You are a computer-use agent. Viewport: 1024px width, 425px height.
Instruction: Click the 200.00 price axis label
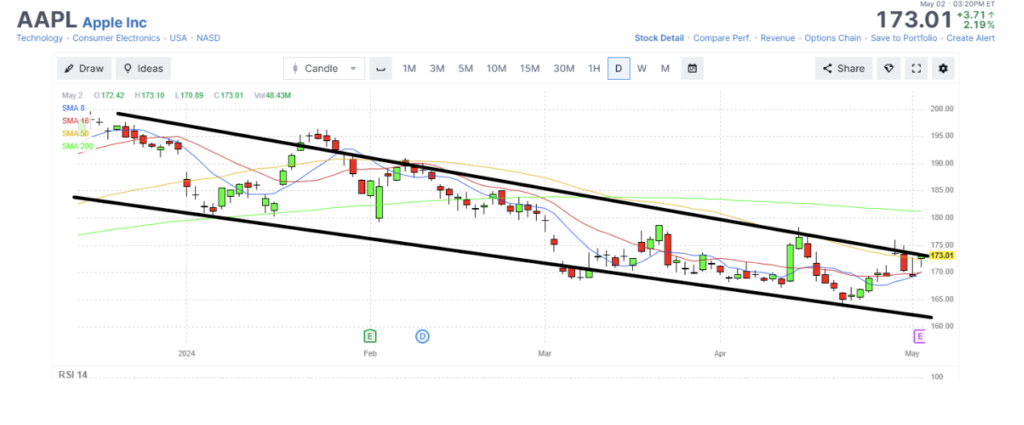[x=944, y=109]
